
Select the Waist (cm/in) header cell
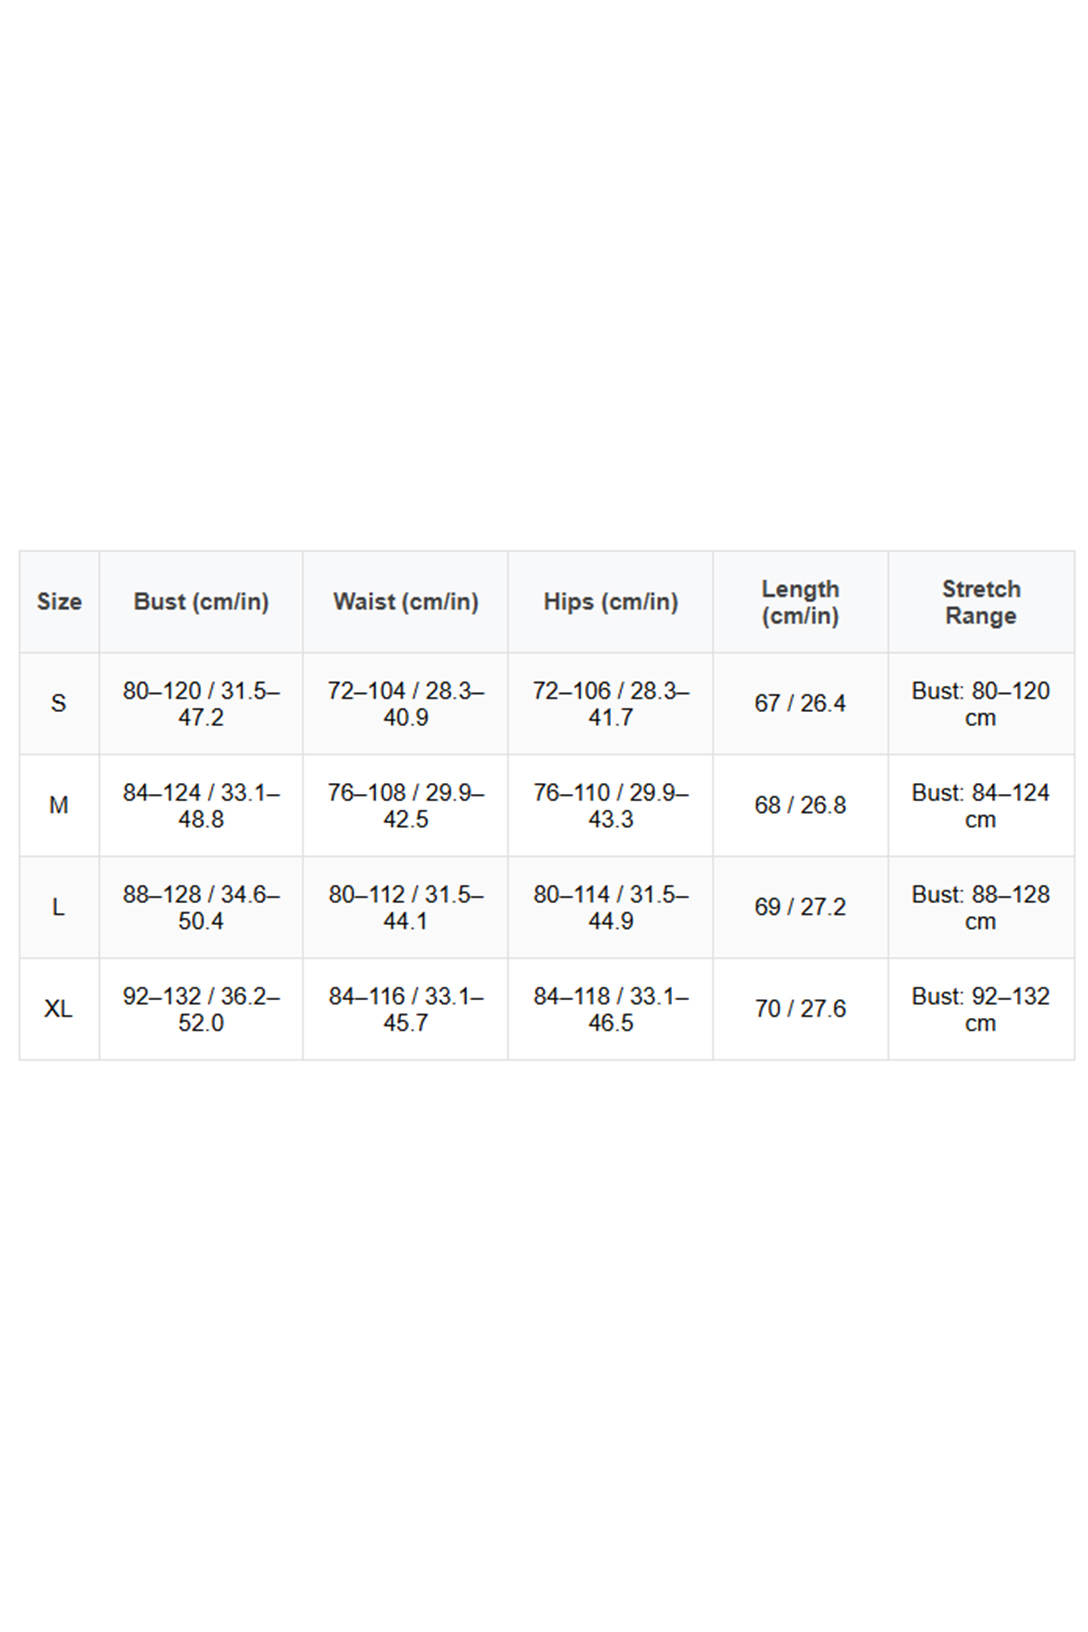405,602
